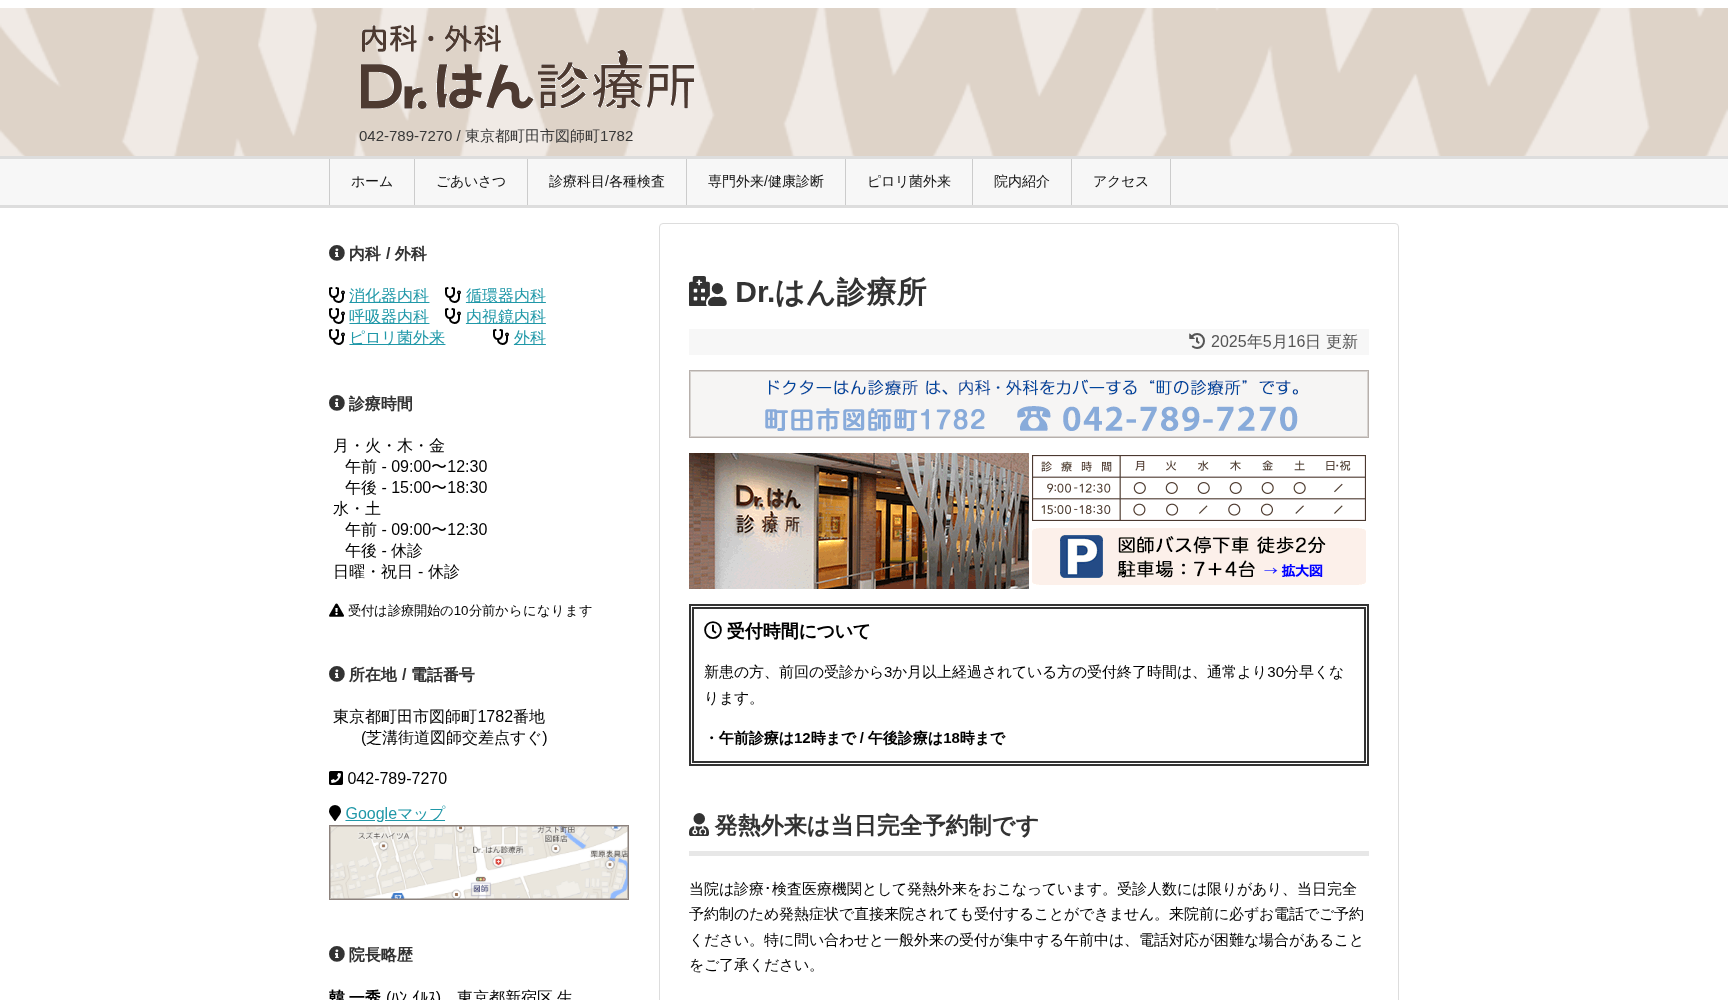
Task: Click the map pin icon near Googleマップ
Action: (x=334, y=812)
